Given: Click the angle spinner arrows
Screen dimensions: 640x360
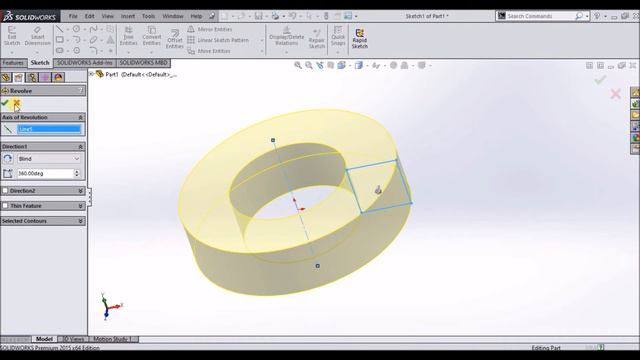Looking at the screenshot, I should point(77,173).
